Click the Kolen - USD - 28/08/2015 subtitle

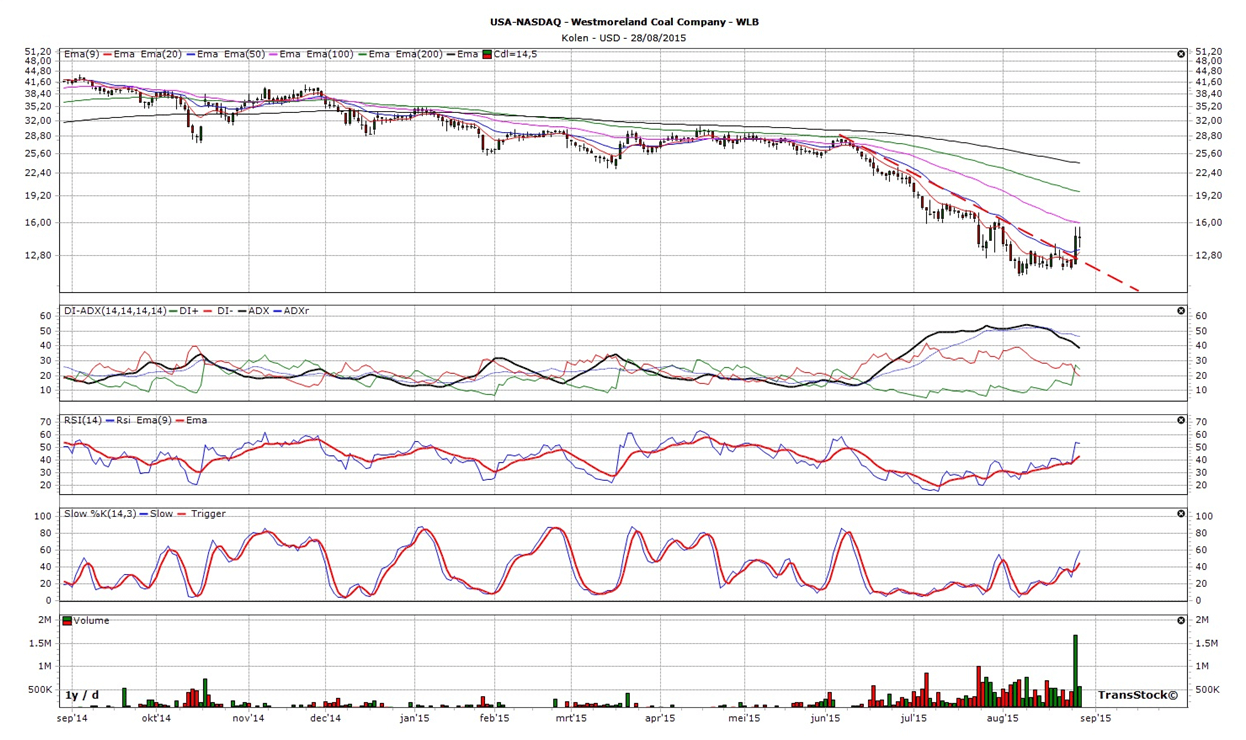pos(622,38)
